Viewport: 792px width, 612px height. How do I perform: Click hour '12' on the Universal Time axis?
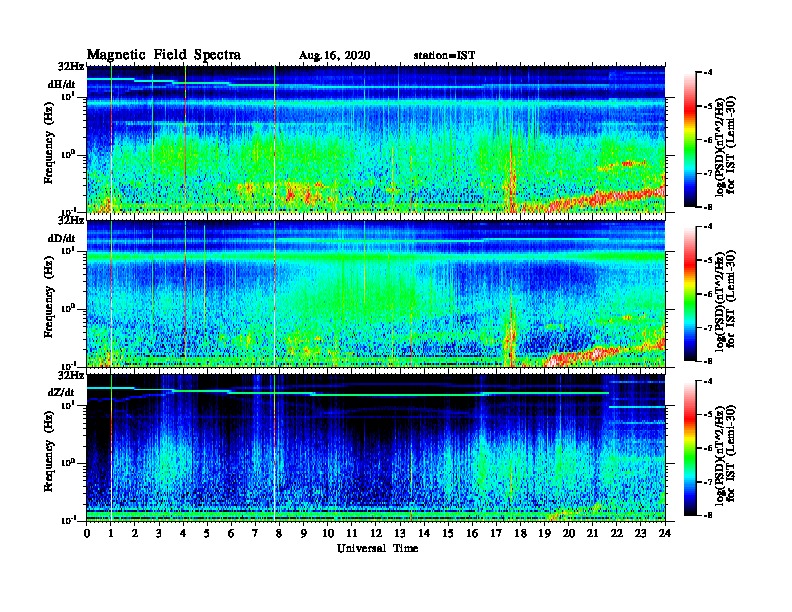[376, 533]
